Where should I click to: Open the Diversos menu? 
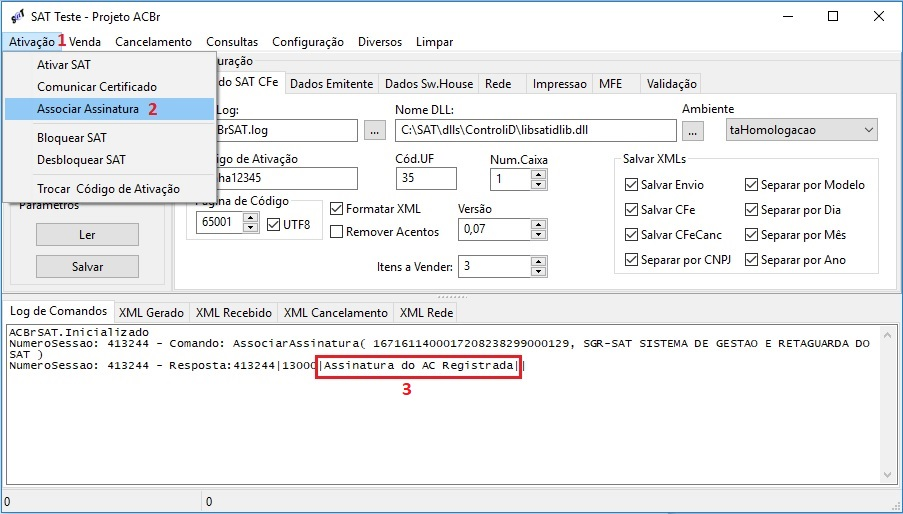coord(380,42)
